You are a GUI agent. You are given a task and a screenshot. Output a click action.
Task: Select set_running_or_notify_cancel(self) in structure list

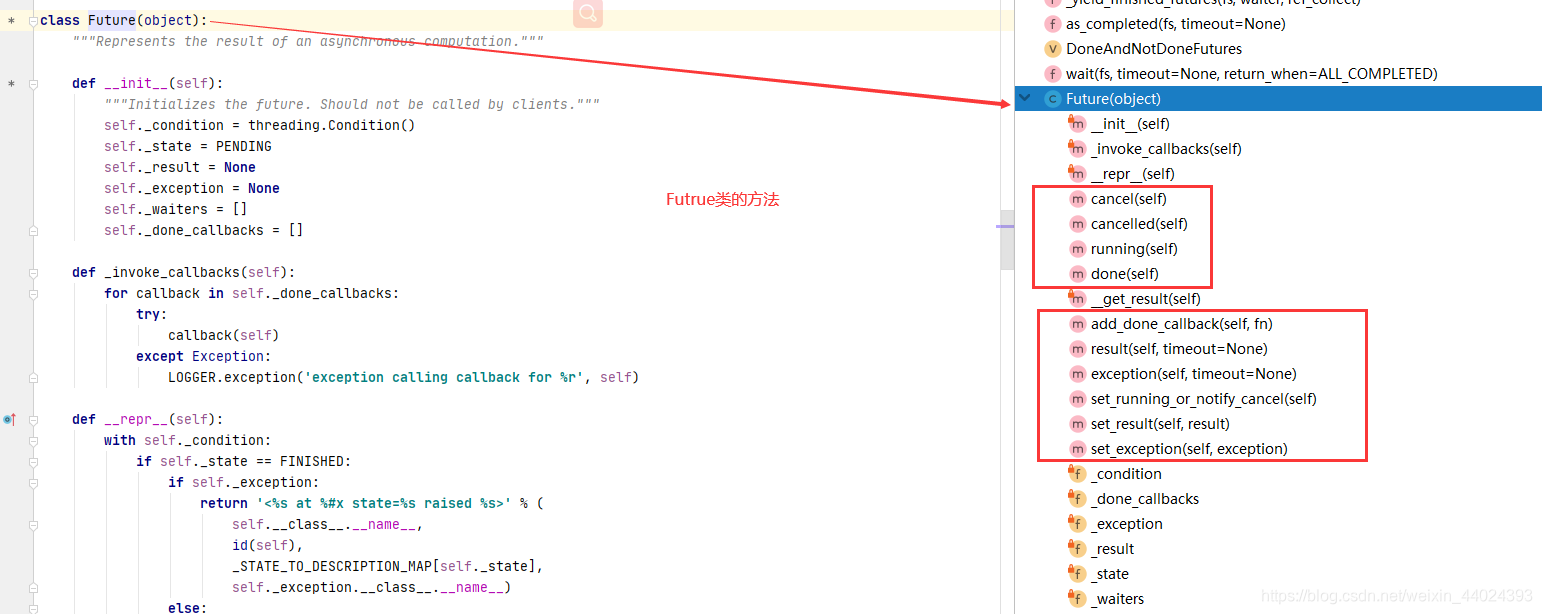[1203, 399]
